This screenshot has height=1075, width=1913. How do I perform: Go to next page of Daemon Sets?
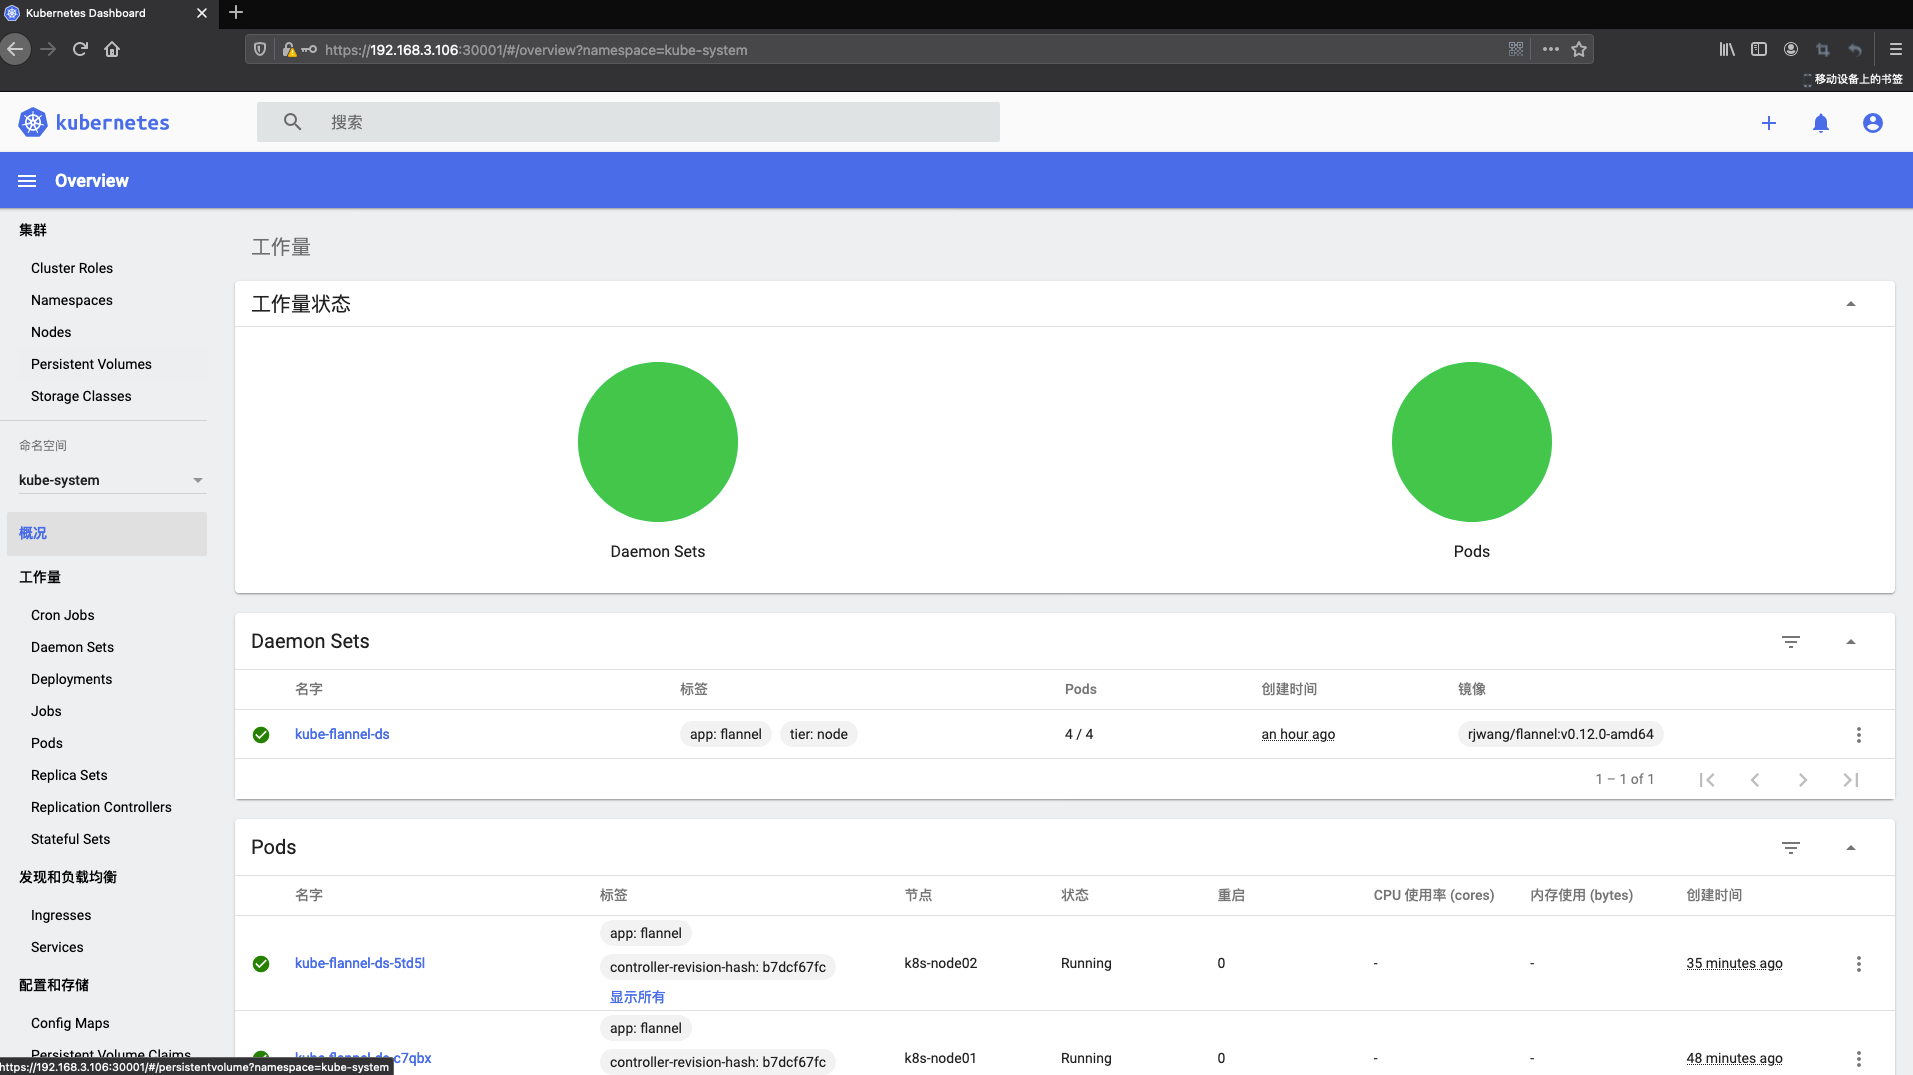(1803, 780)
